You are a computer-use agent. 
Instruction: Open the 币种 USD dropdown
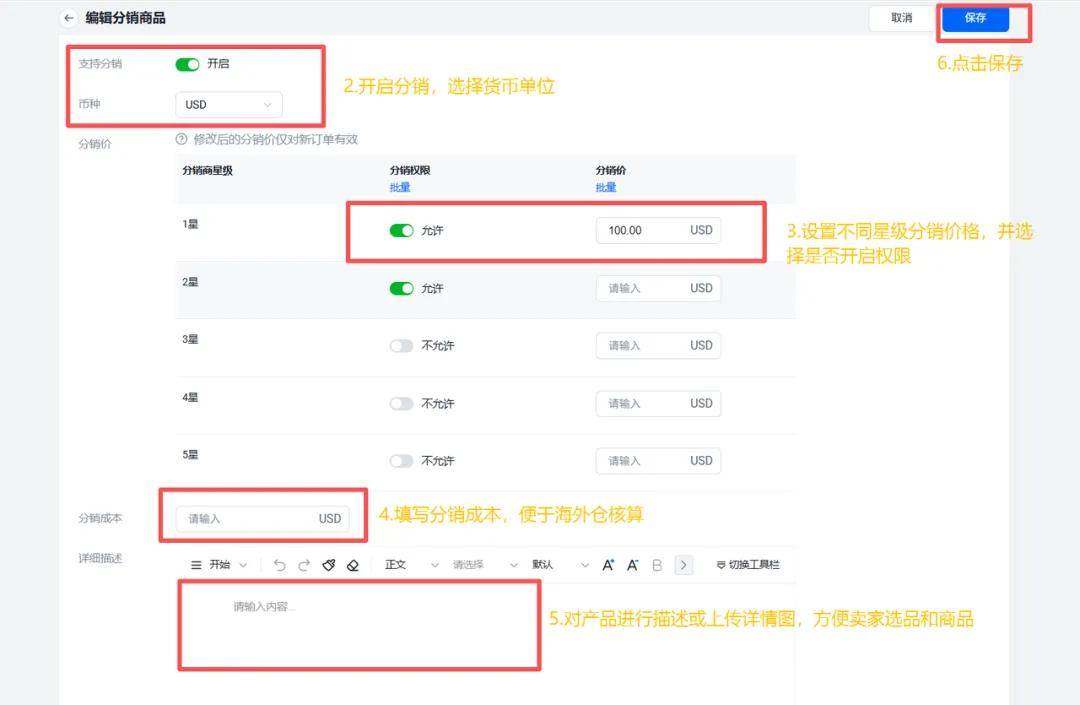pyautogui.click(x=228, y=105)
